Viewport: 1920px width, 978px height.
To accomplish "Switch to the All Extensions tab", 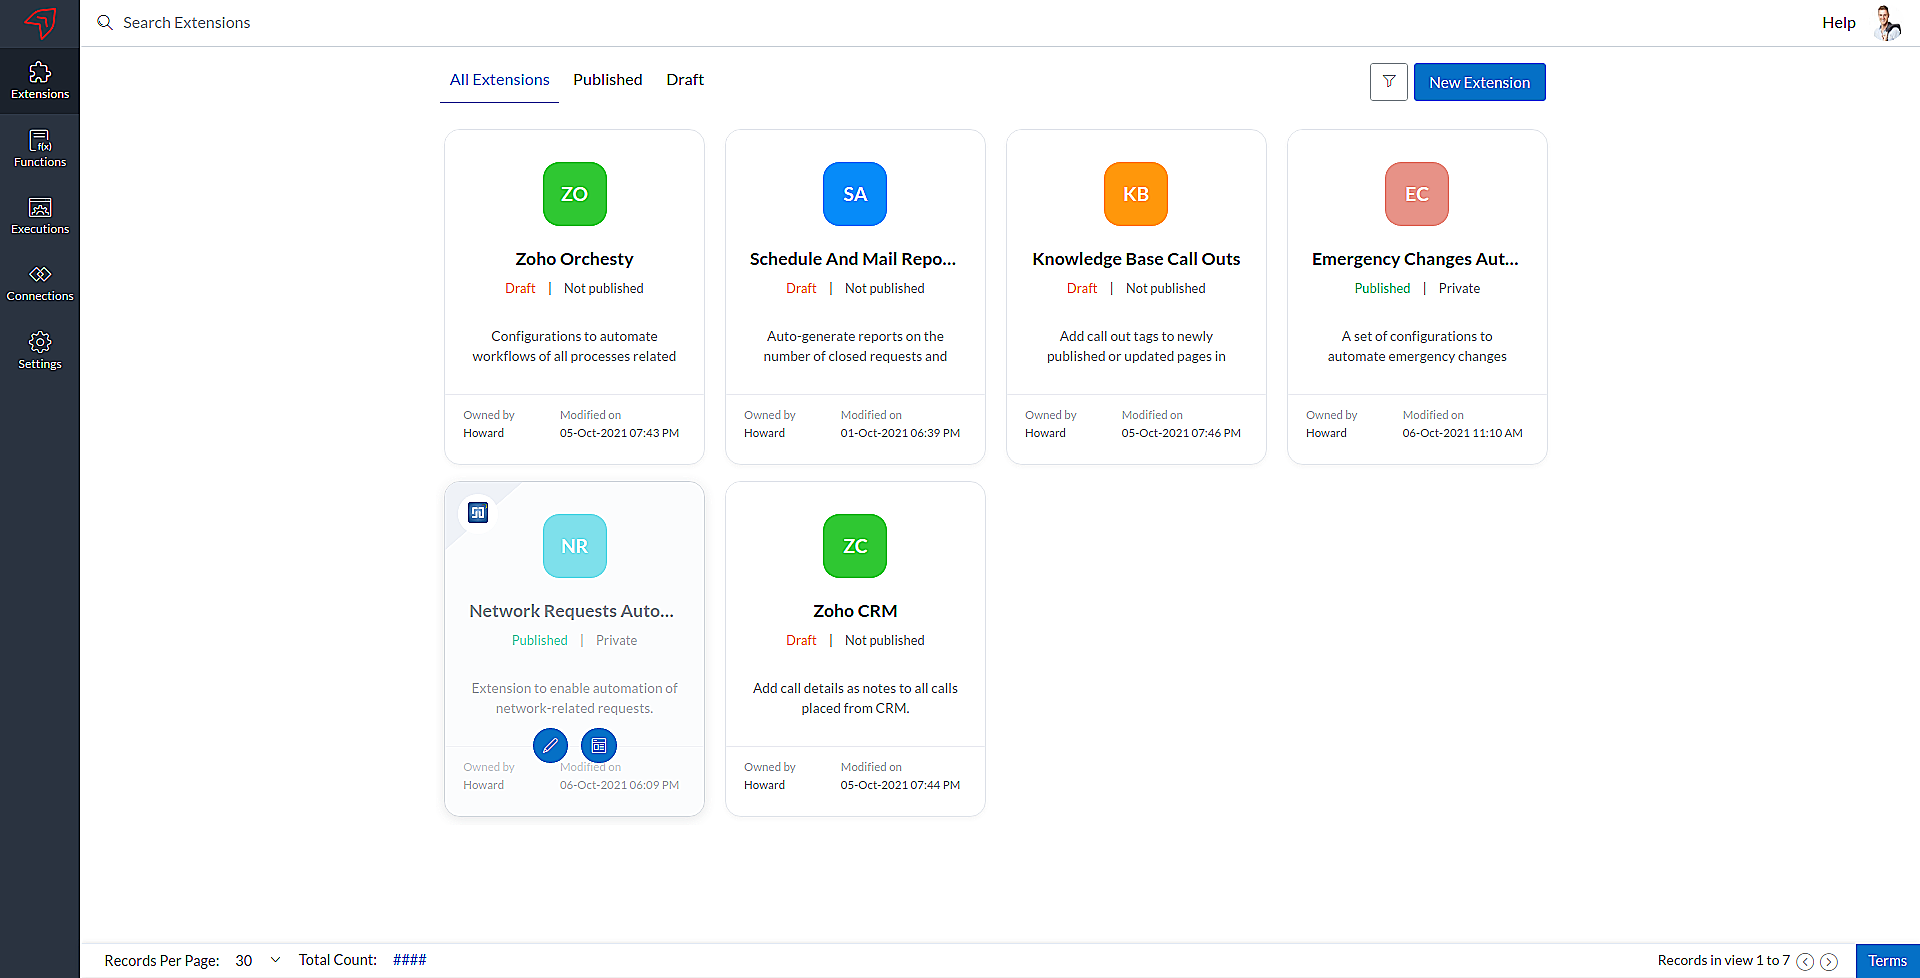I will pyautogui.click(x=499, y=80).
